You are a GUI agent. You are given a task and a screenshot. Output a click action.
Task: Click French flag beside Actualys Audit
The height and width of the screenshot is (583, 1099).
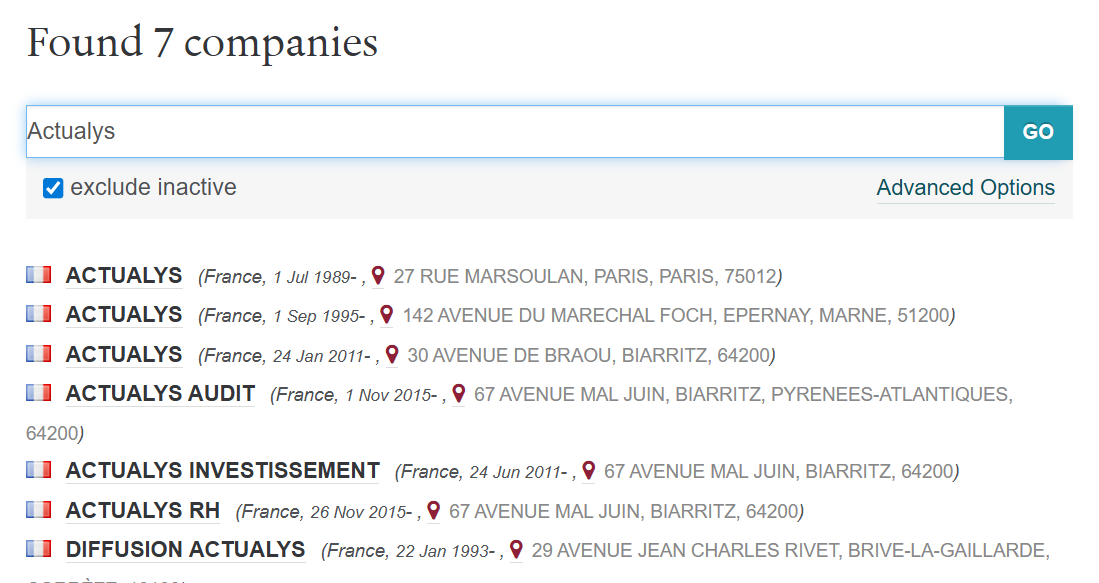[38, 392]
